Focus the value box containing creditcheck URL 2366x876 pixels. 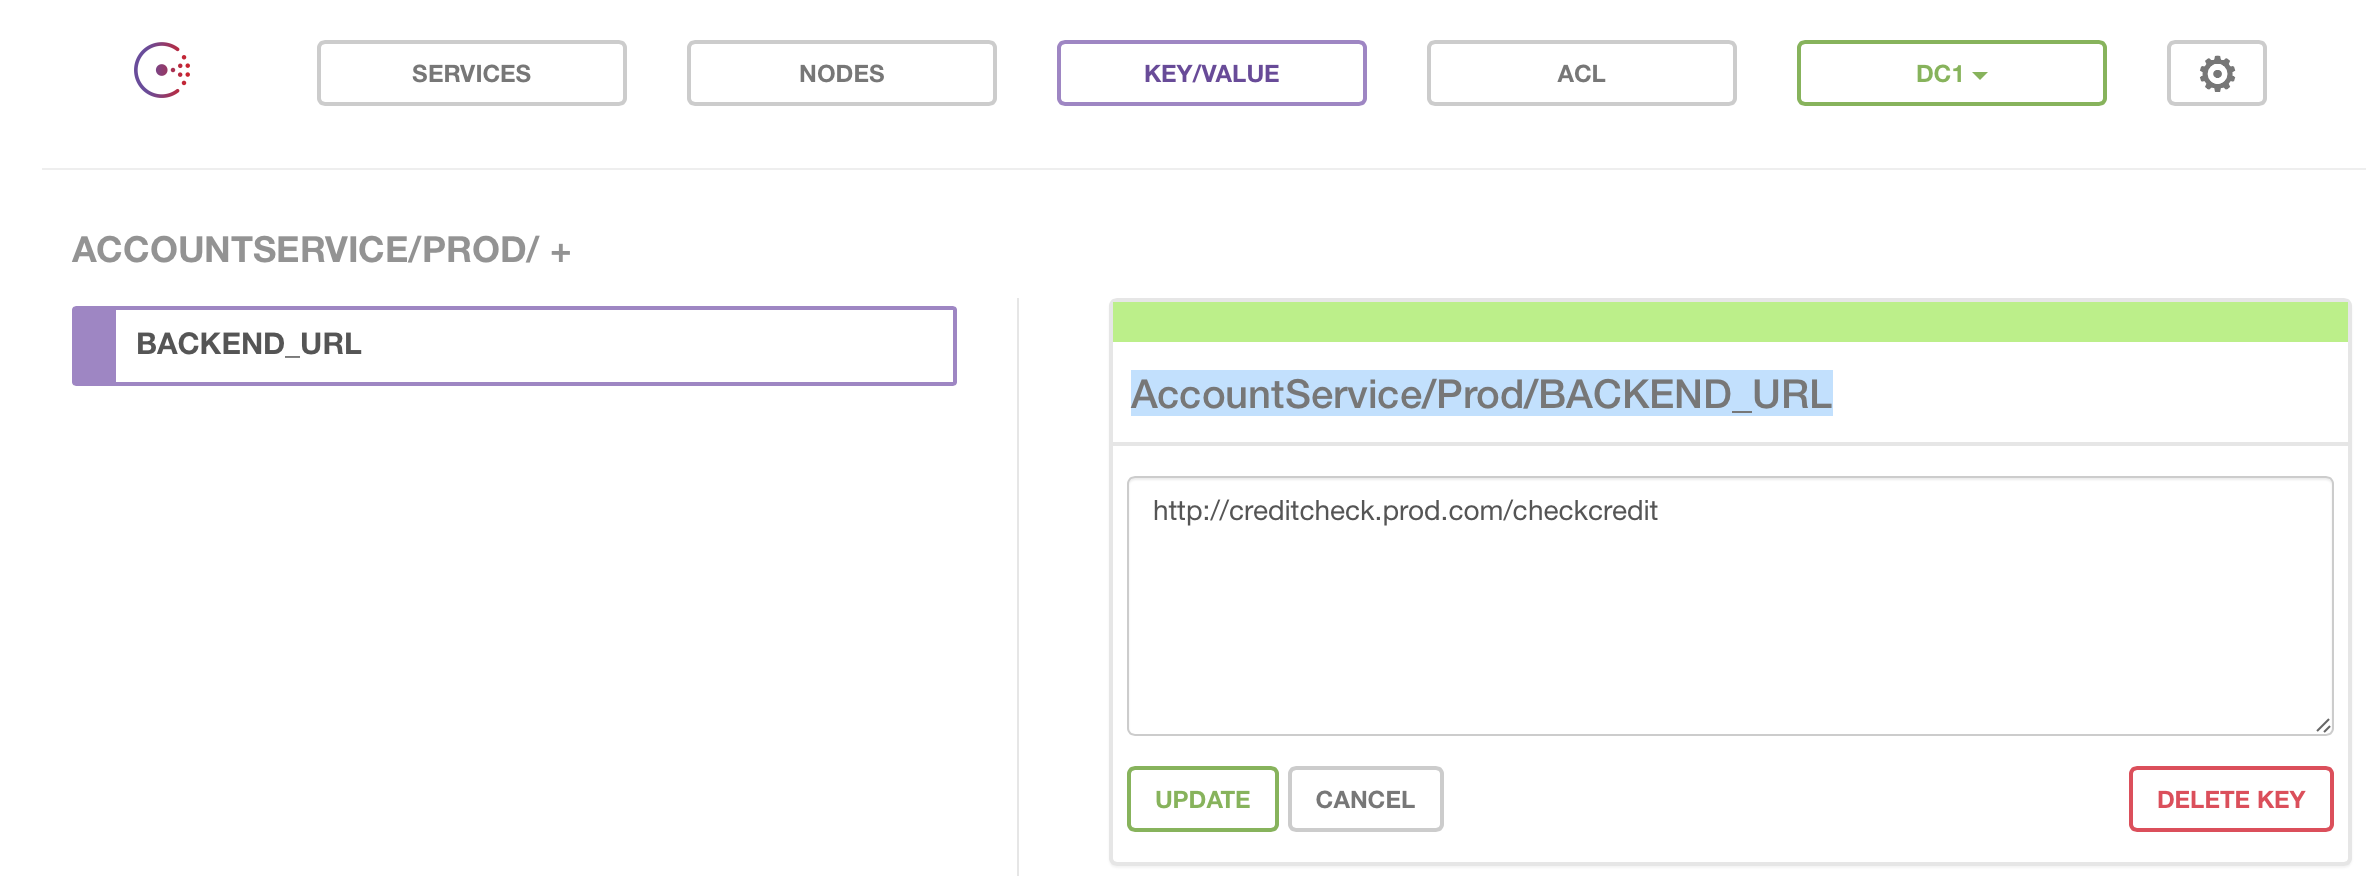[1730, 620]
